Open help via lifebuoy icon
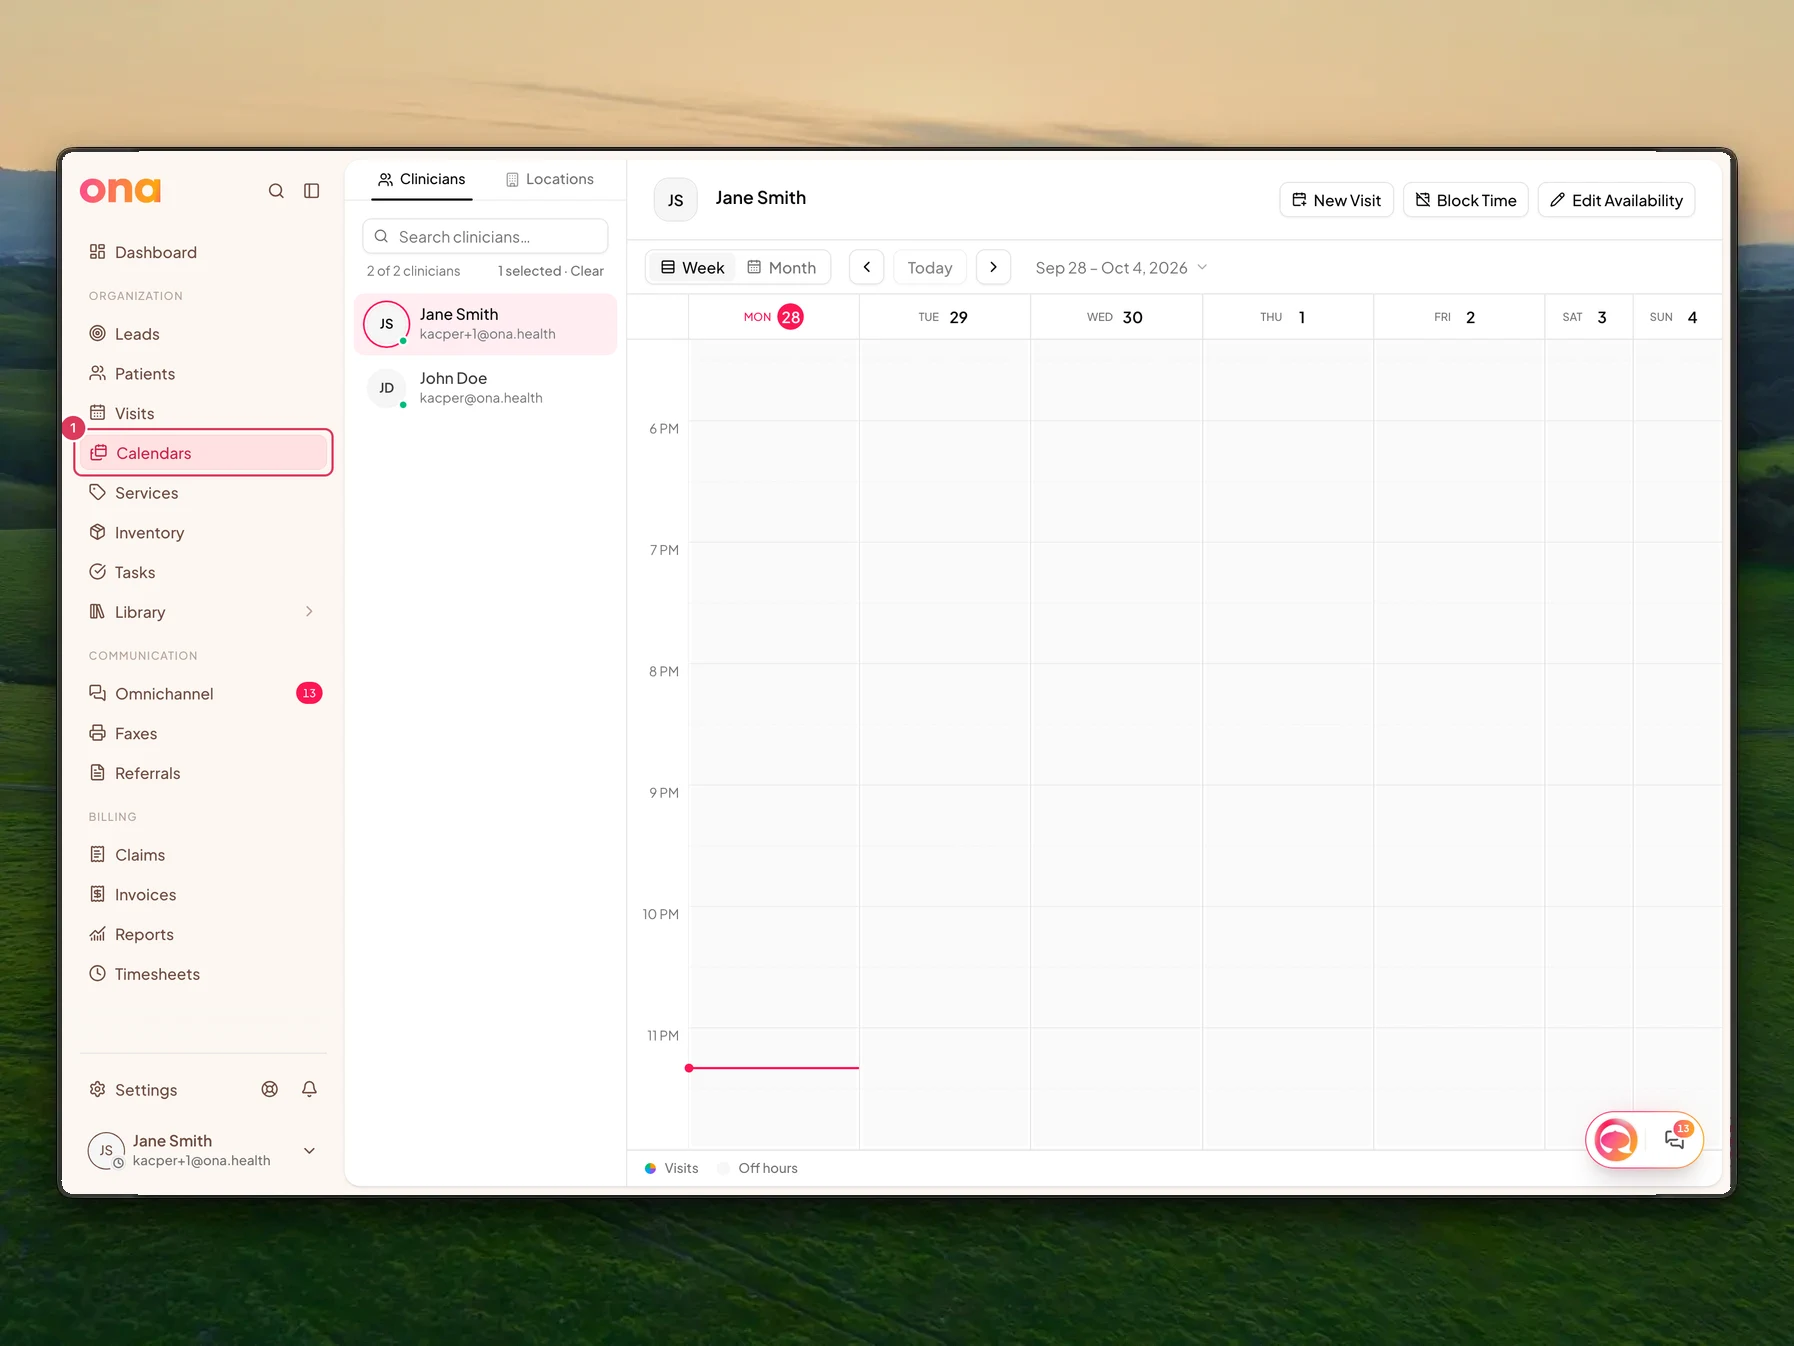The image size is (1794, 1346). click(x=270, y=1089)
